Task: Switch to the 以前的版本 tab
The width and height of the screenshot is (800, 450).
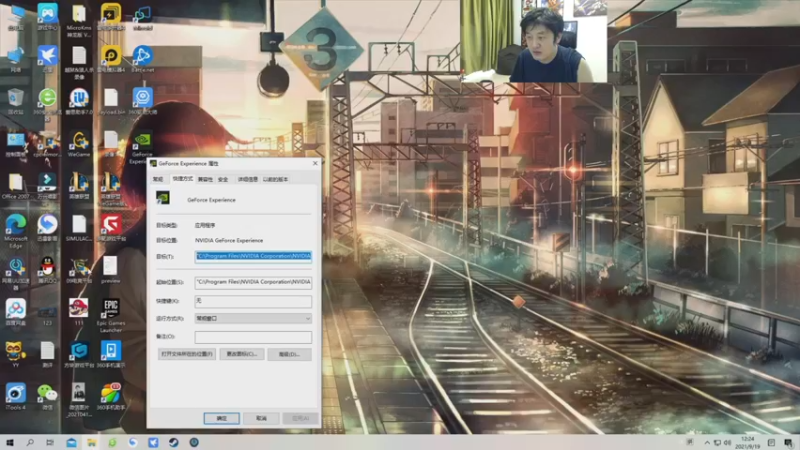Action: pos(276,179)
